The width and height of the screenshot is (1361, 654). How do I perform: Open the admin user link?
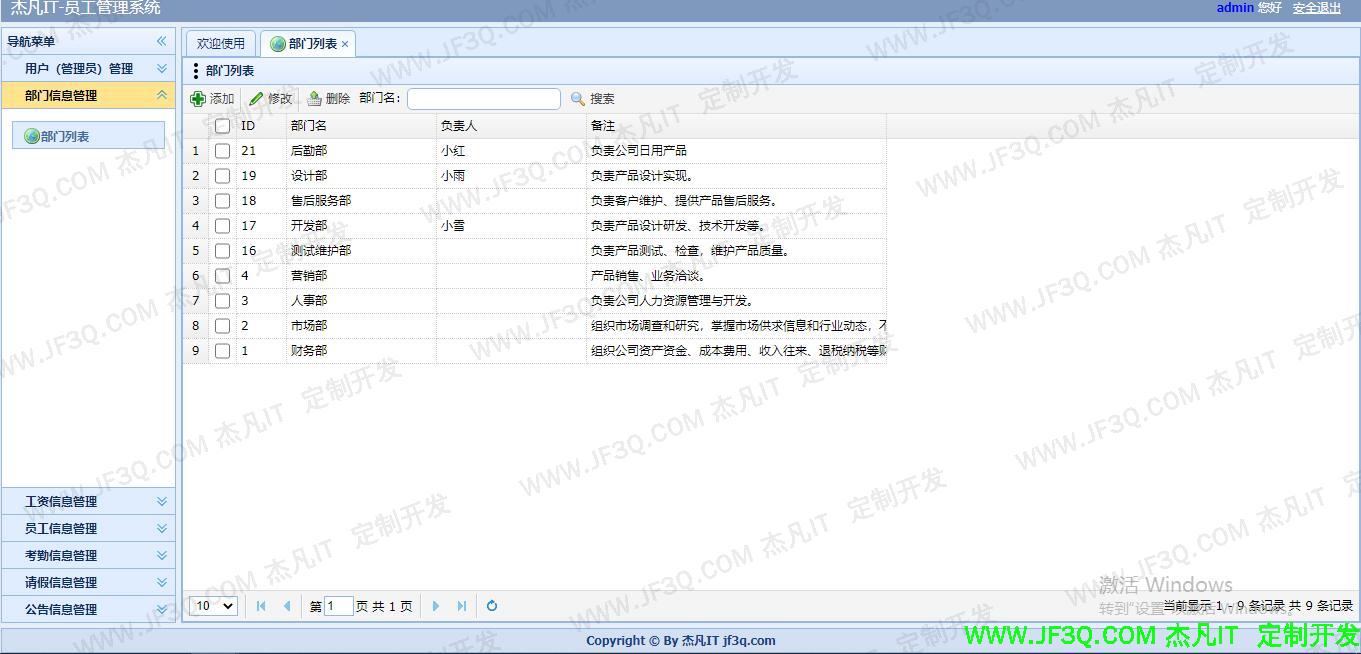click(1234, 8)
